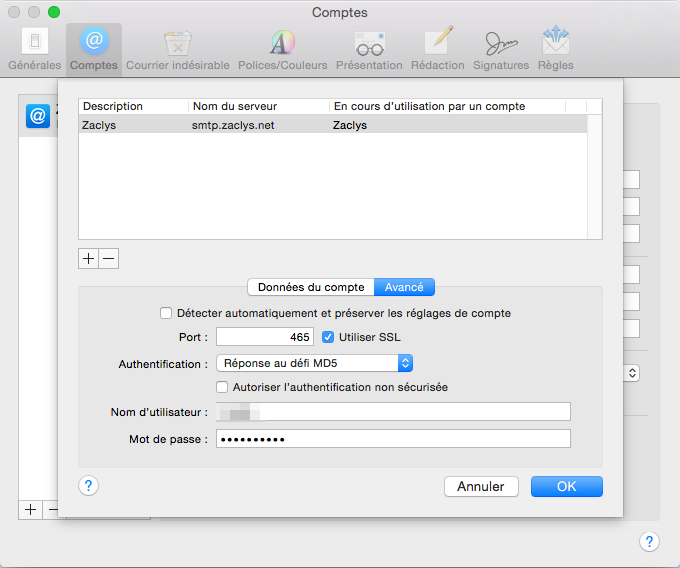Open the Rédaction preferences icon
680x568 pixels.
438,48
